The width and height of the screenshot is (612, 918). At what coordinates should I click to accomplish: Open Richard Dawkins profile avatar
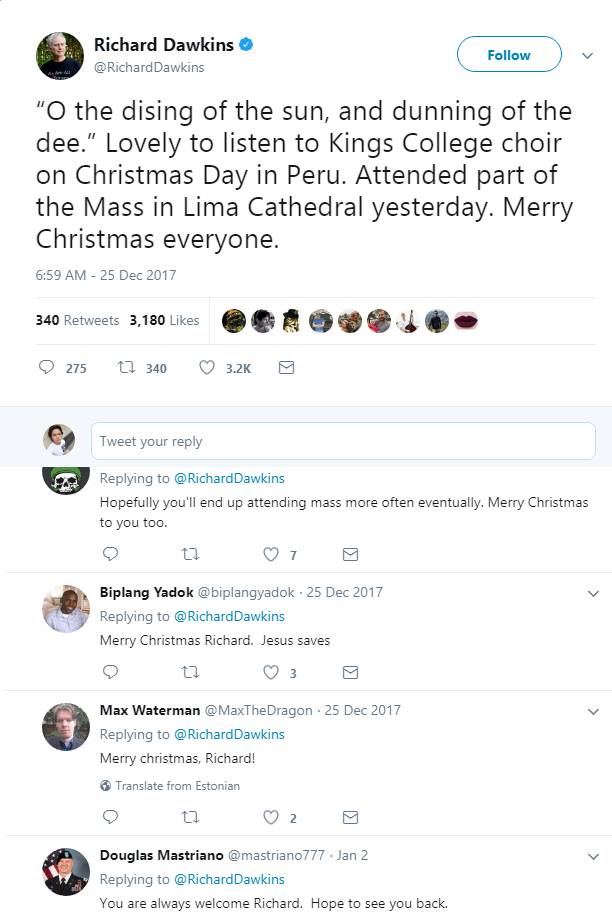point(59,55)
